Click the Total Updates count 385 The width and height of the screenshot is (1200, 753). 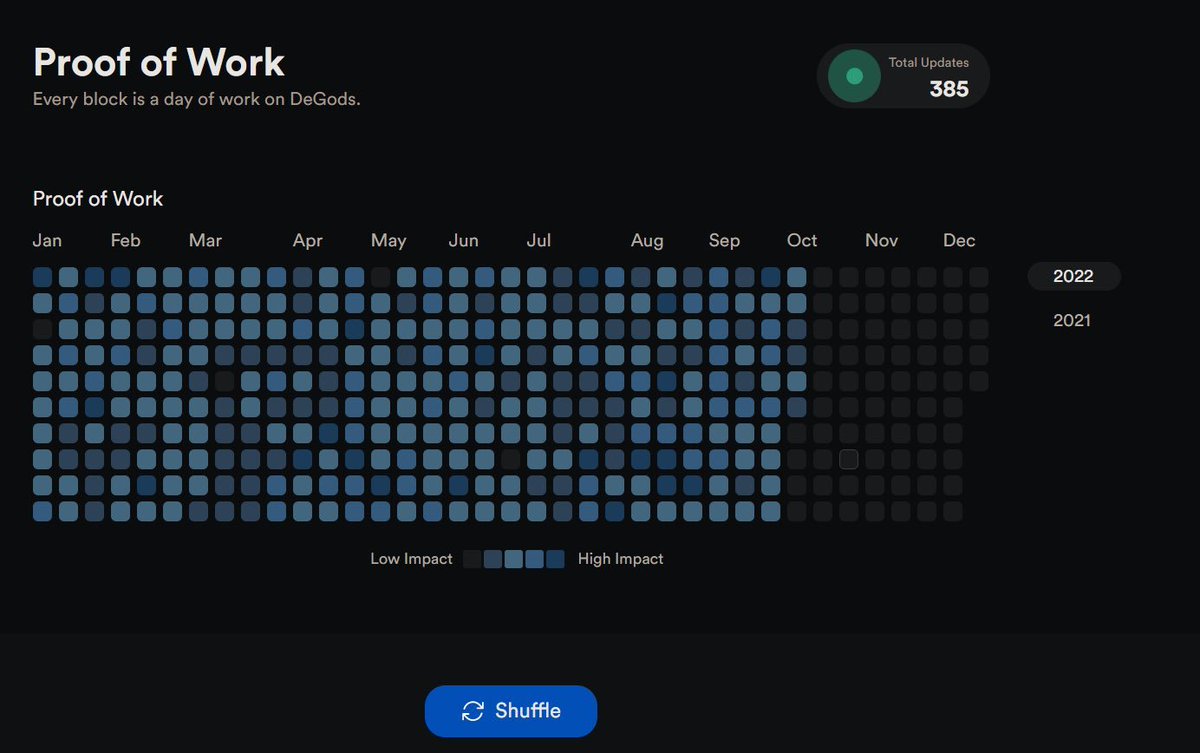pos(949,89)
